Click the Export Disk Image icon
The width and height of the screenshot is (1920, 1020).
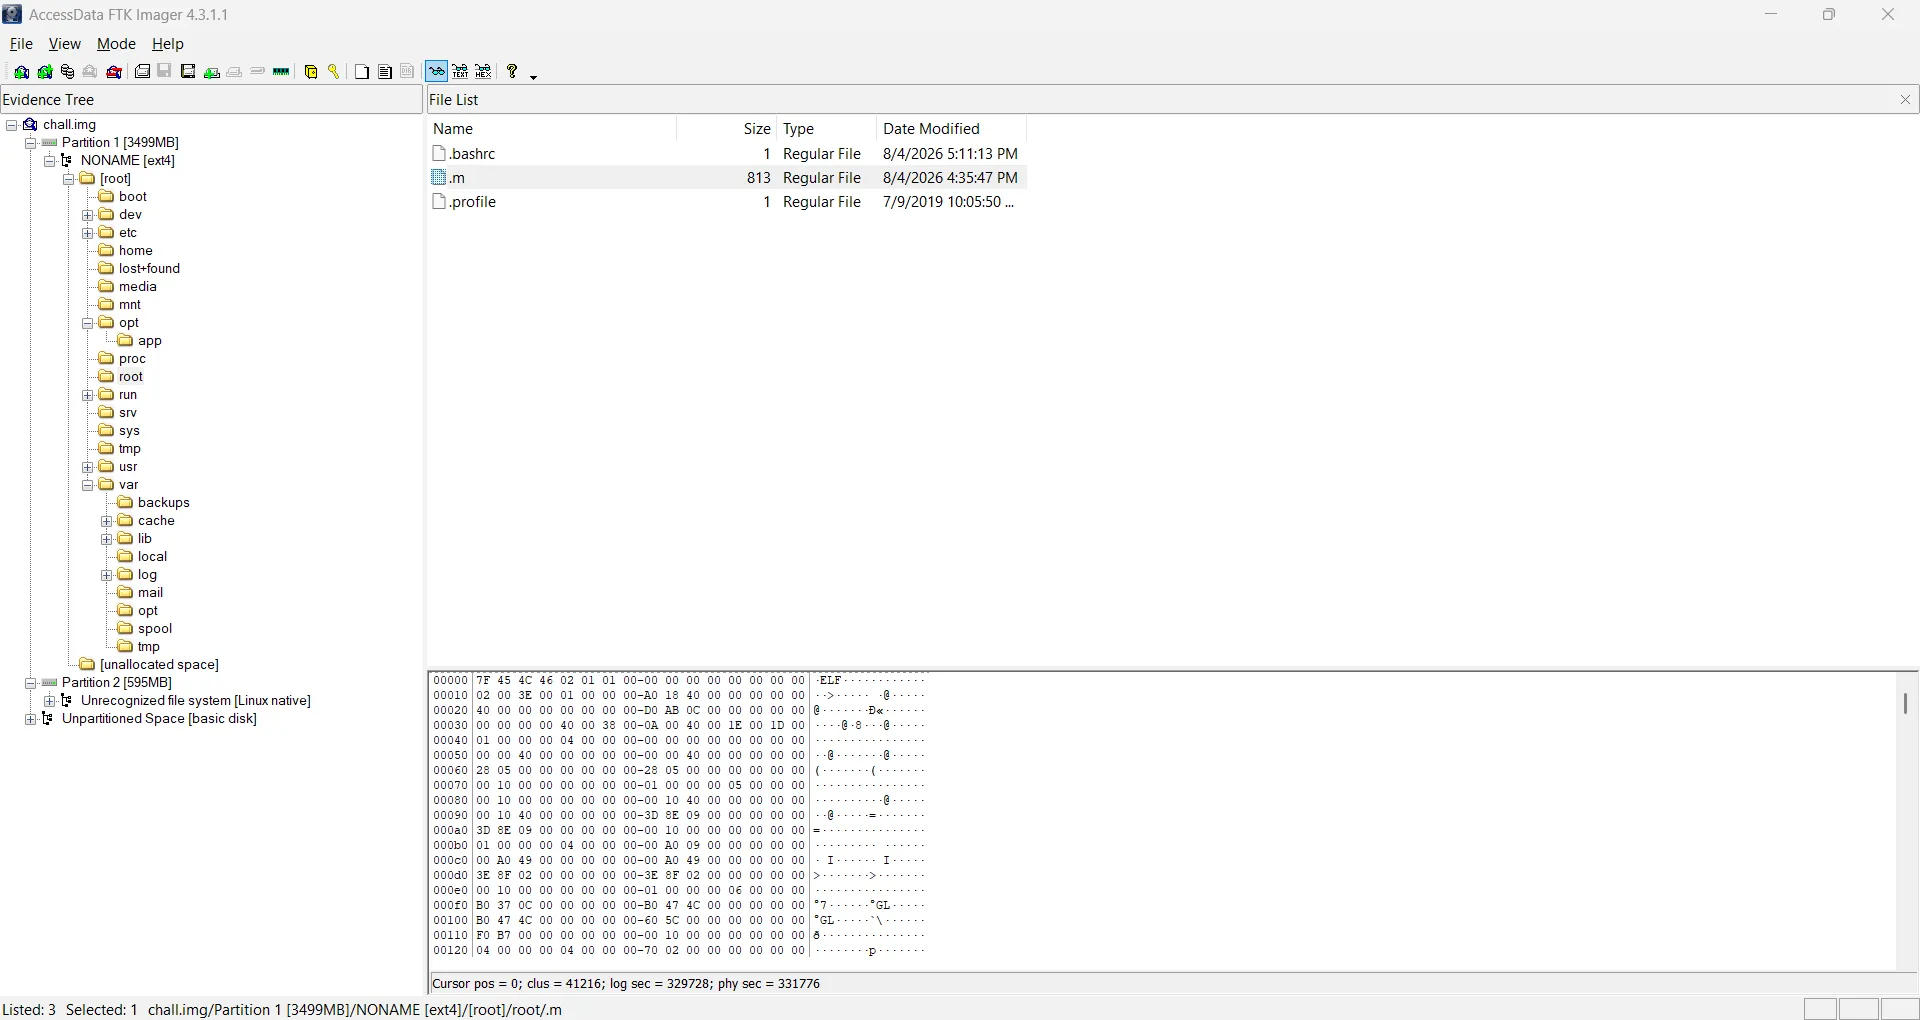[x=165, y=72]
